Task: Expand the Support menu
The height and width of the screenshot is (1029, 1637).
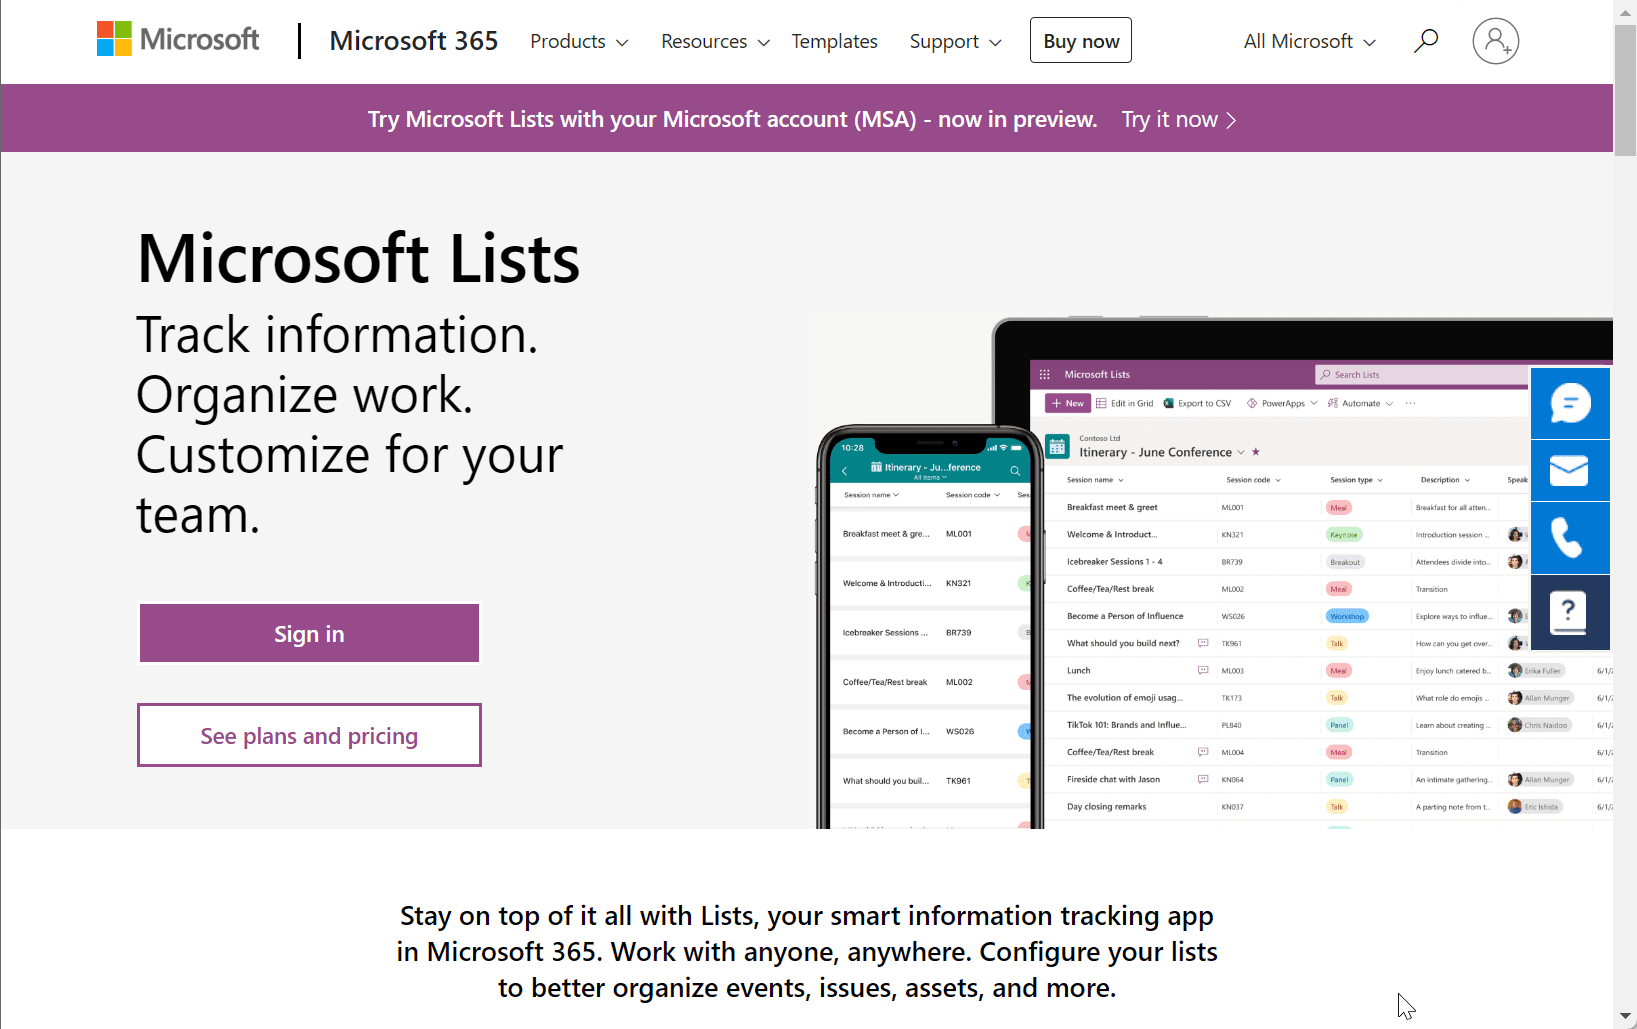Action: (955, 41)
